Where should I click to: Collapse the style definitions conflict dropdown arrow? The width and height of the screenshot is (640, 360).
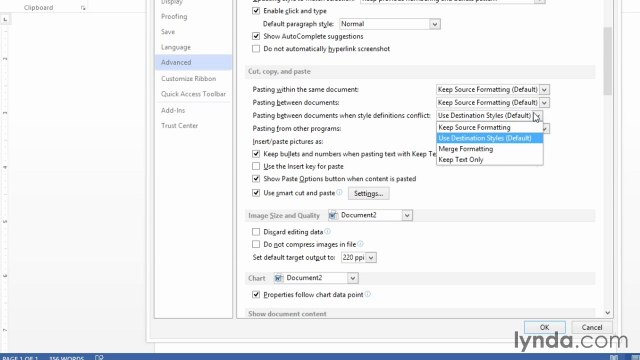538,116
